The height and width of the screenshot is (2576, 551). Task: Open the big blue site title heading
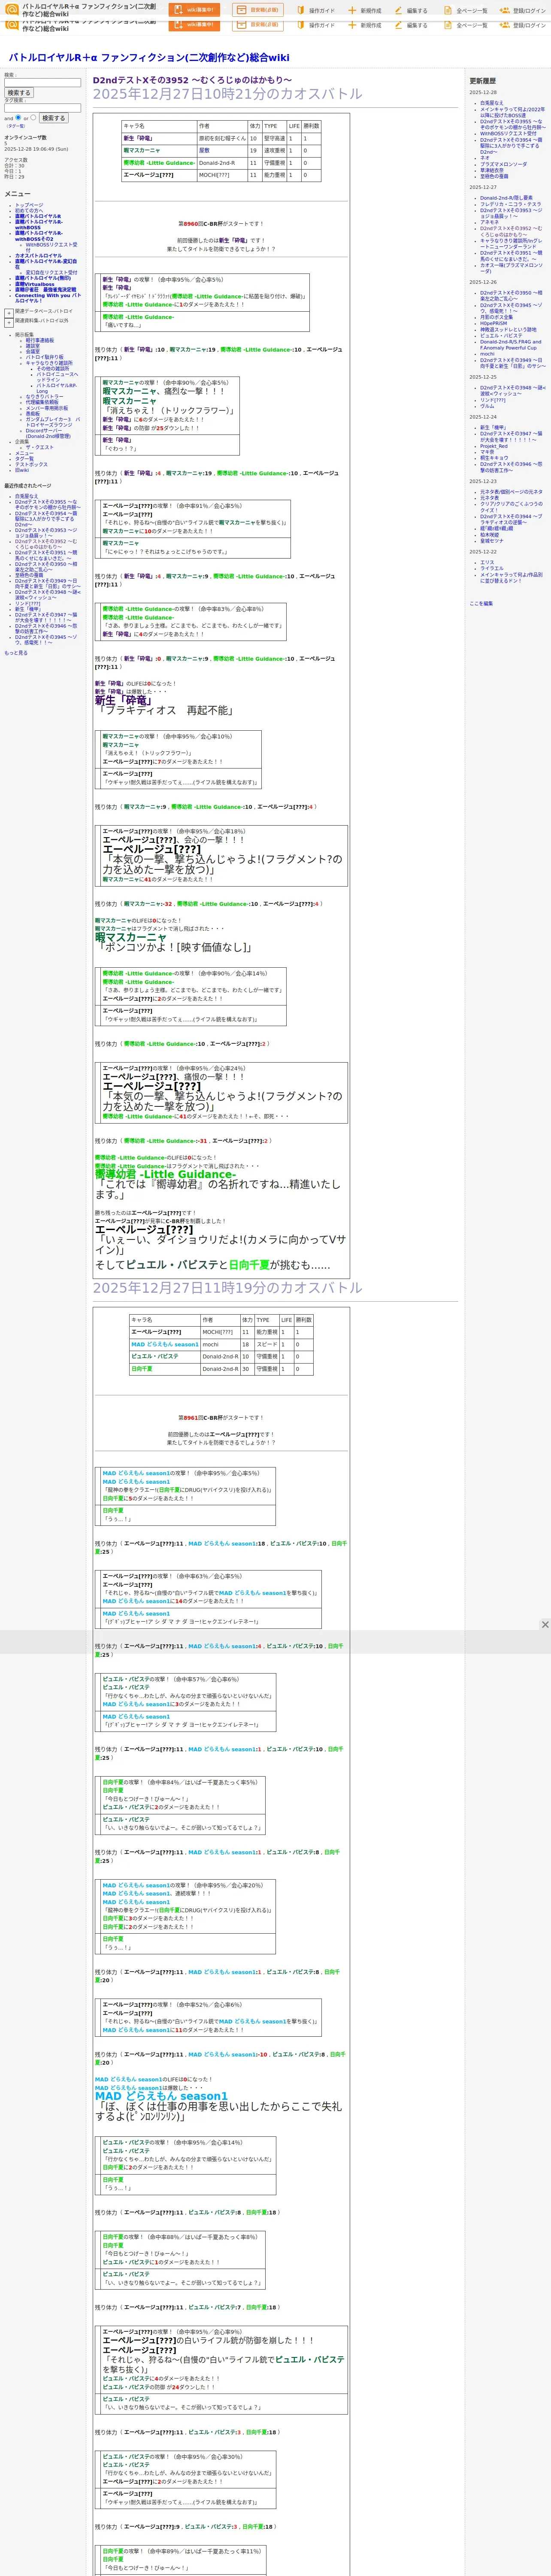pos(149,58)
